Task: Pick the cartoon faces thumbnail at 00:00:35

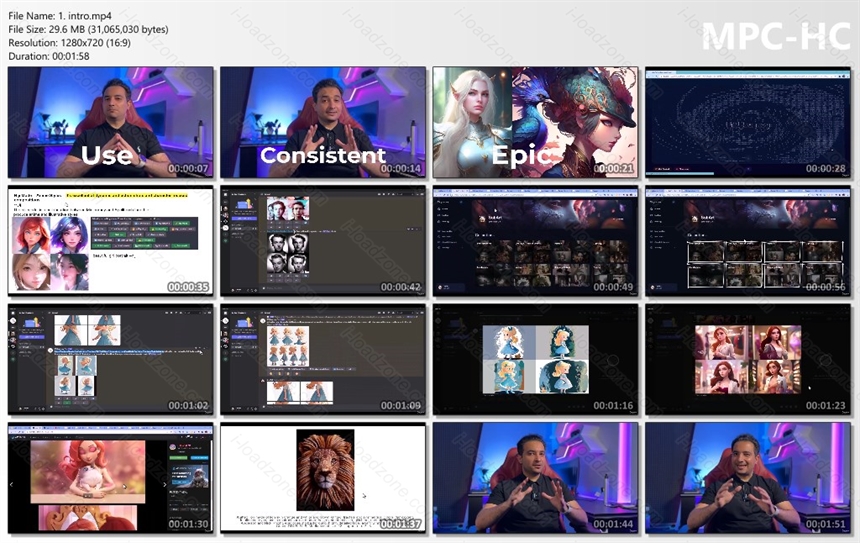Action: (x=111, y=241)
